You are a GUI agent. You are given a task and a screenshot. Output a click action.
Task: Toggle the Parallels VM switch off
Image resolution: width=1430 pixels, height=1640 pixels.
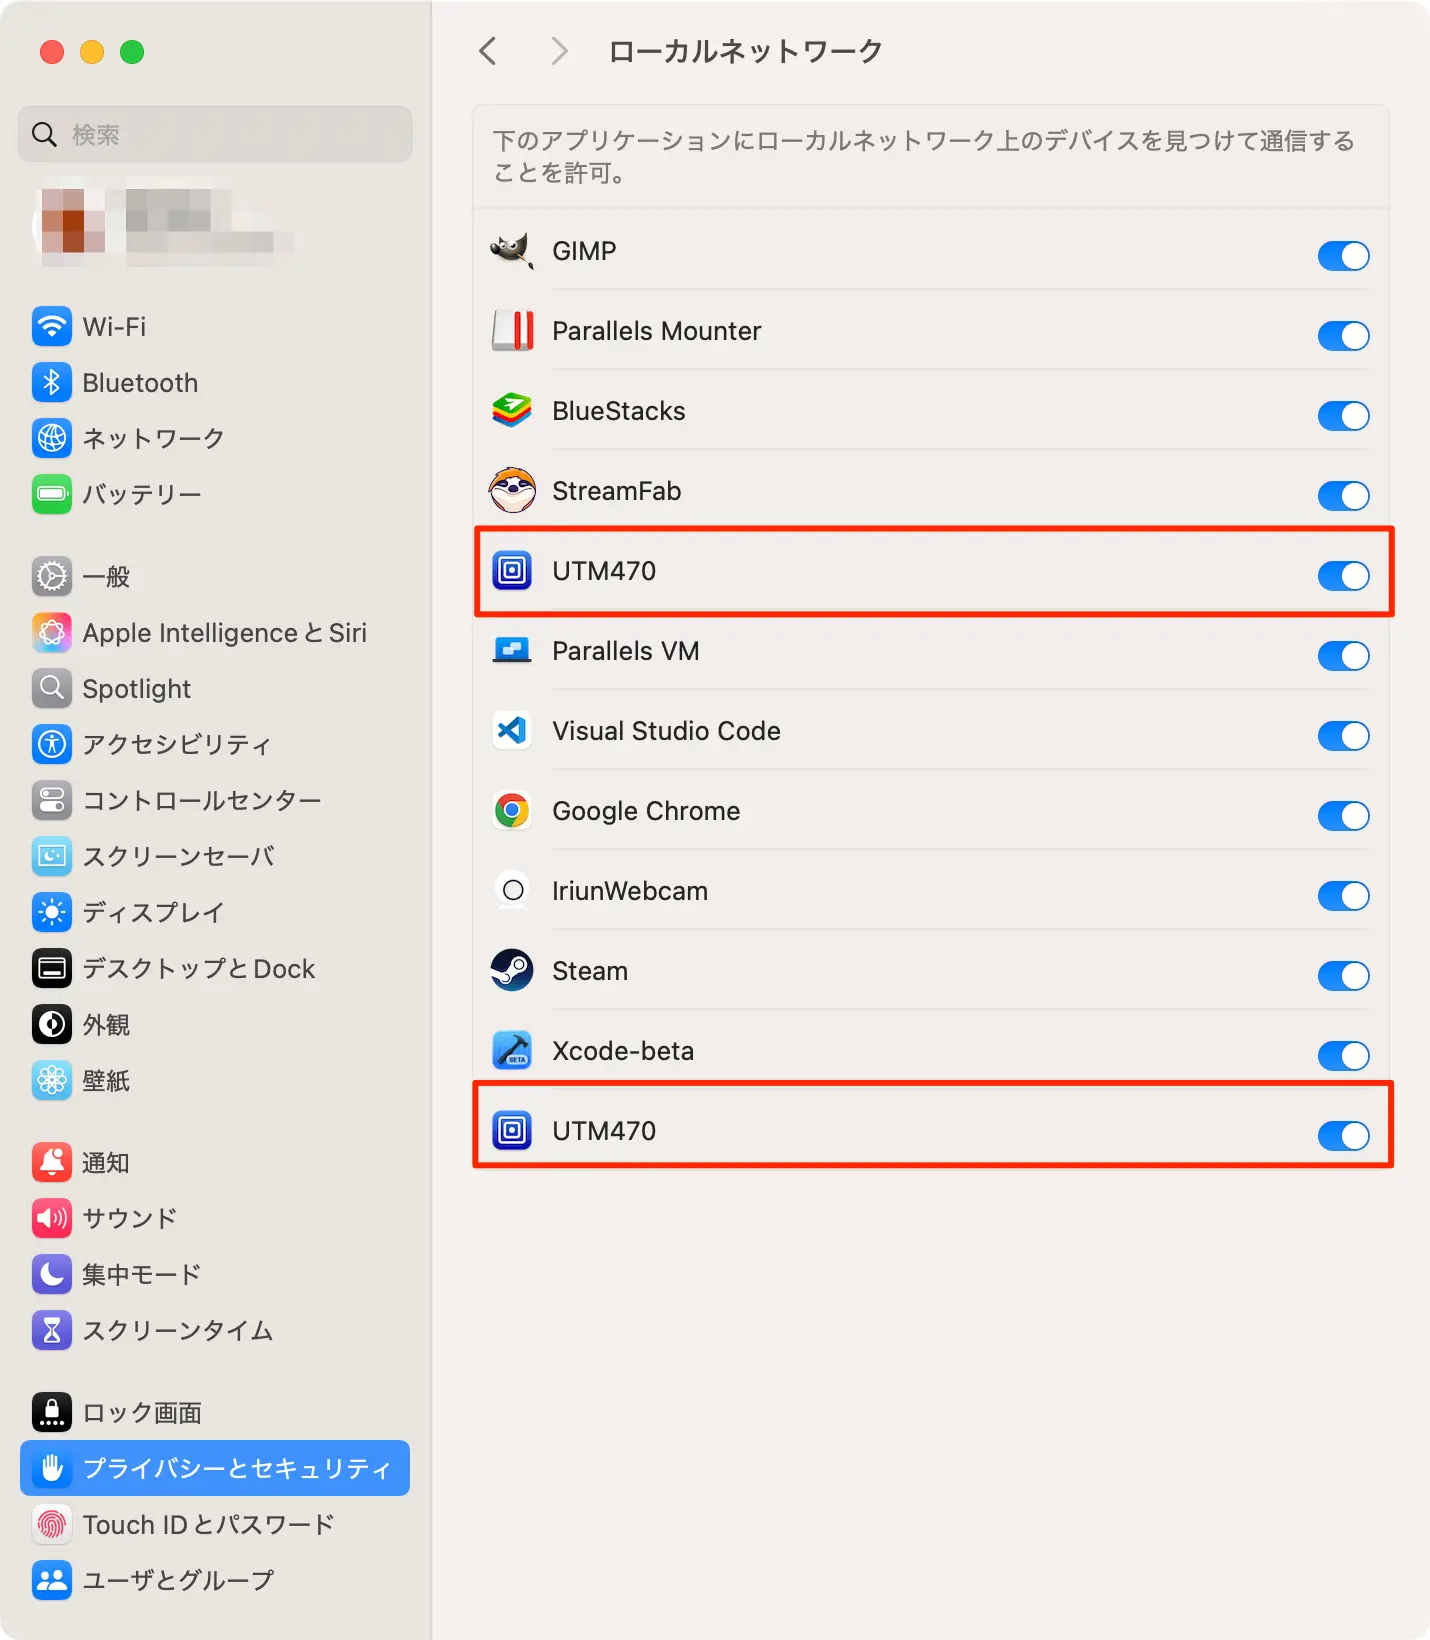pyautogui.click(x=1343, y=656)
